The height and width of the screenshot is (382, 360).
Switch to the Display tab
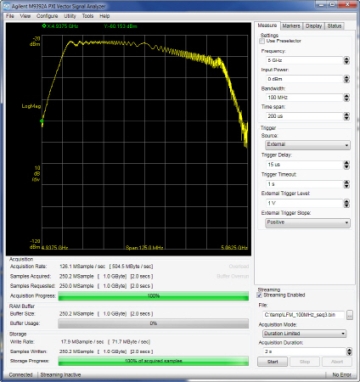pos(313,26)
